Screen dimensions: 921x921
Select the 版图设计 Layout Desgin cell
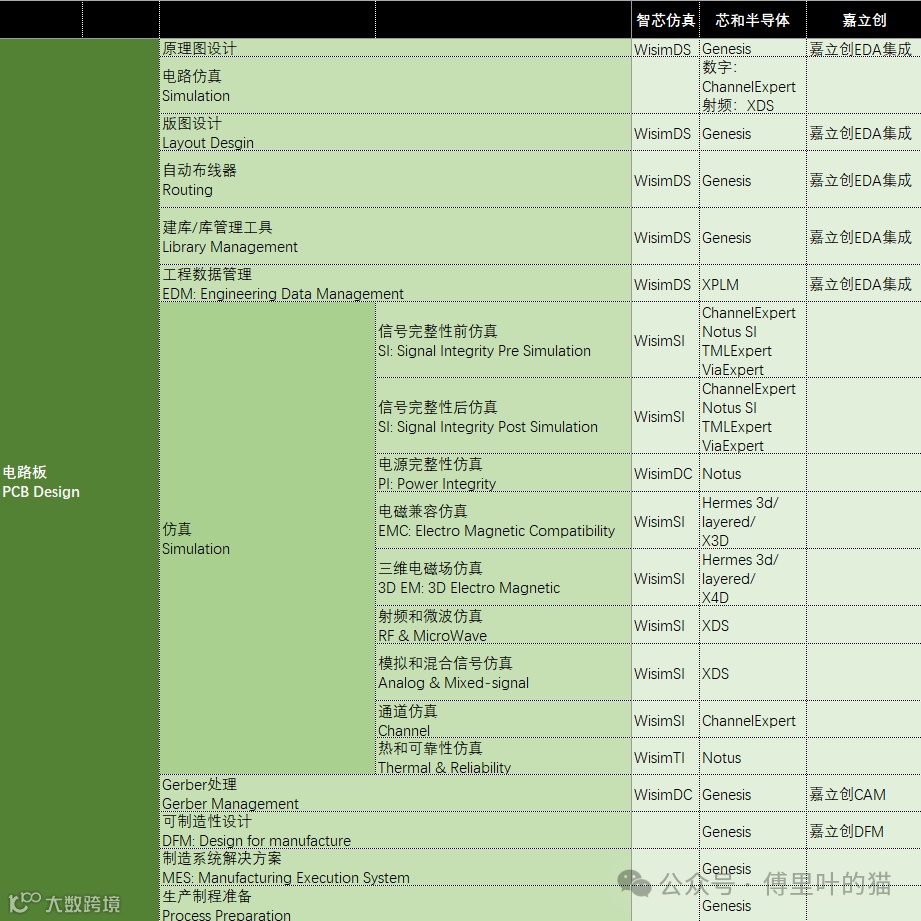[x=395, y=133]
